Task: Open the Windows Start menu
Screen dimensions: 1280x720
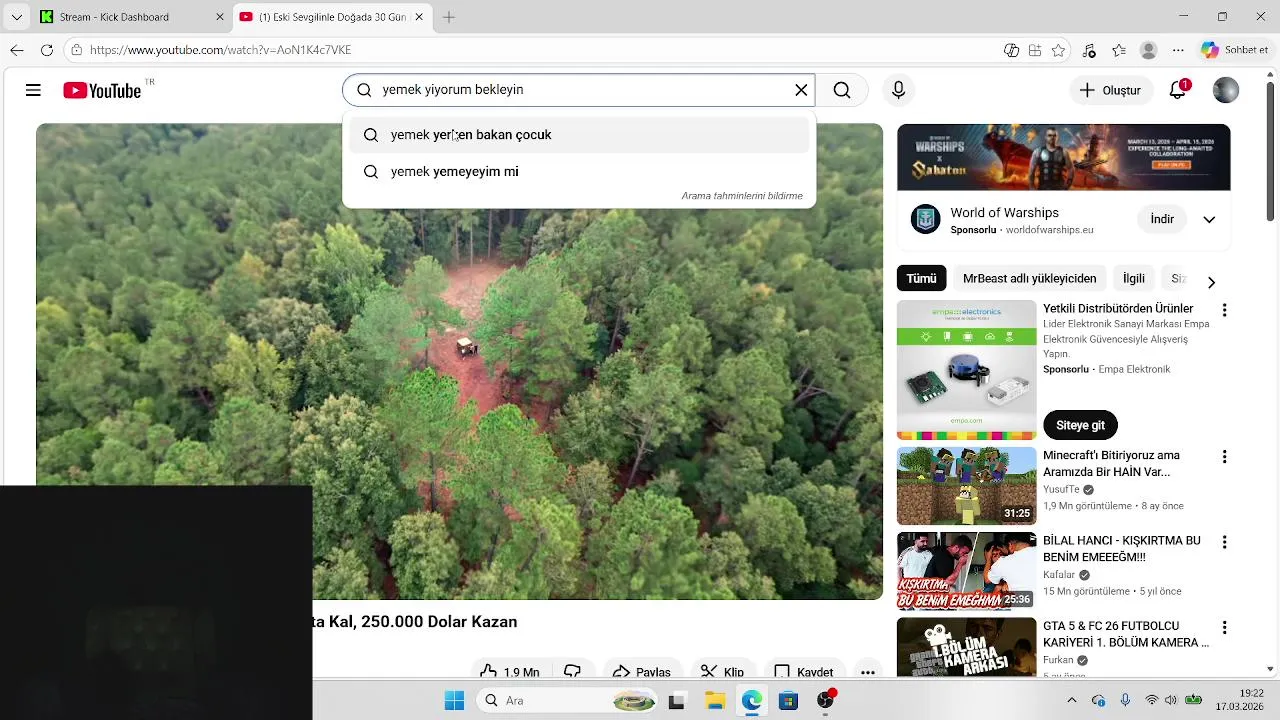Action: [454, 700]
